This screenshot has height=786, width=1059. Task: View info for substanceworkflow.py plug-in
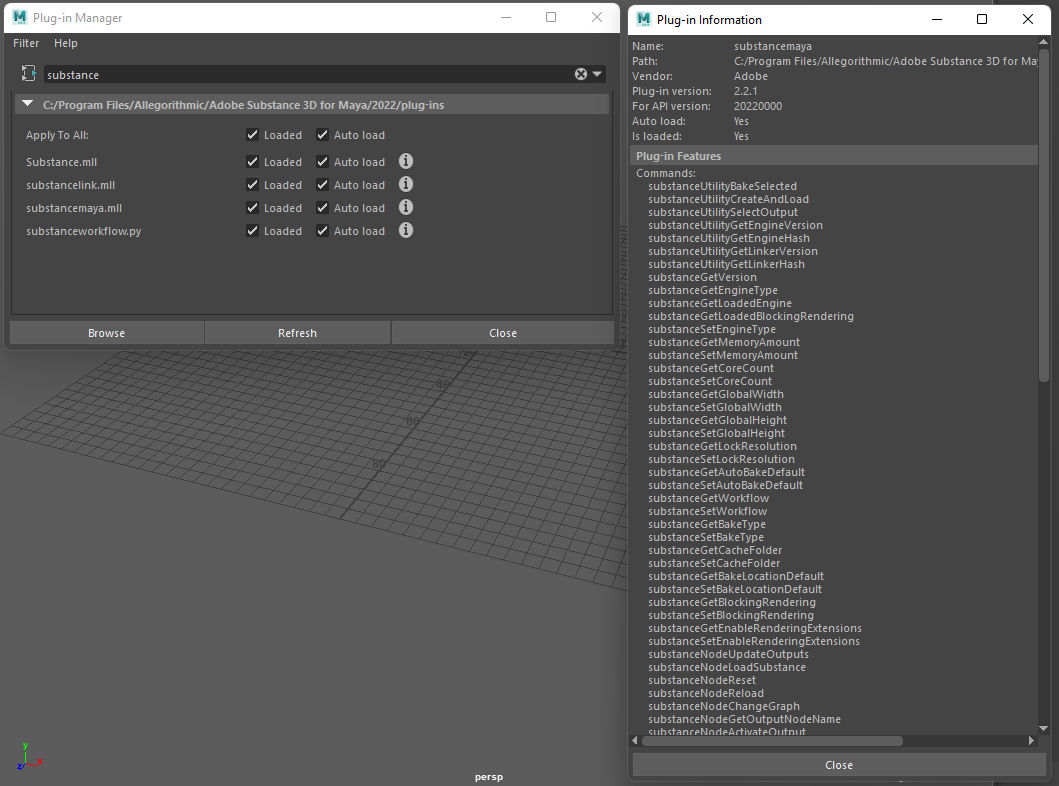(x=405, y=230)
